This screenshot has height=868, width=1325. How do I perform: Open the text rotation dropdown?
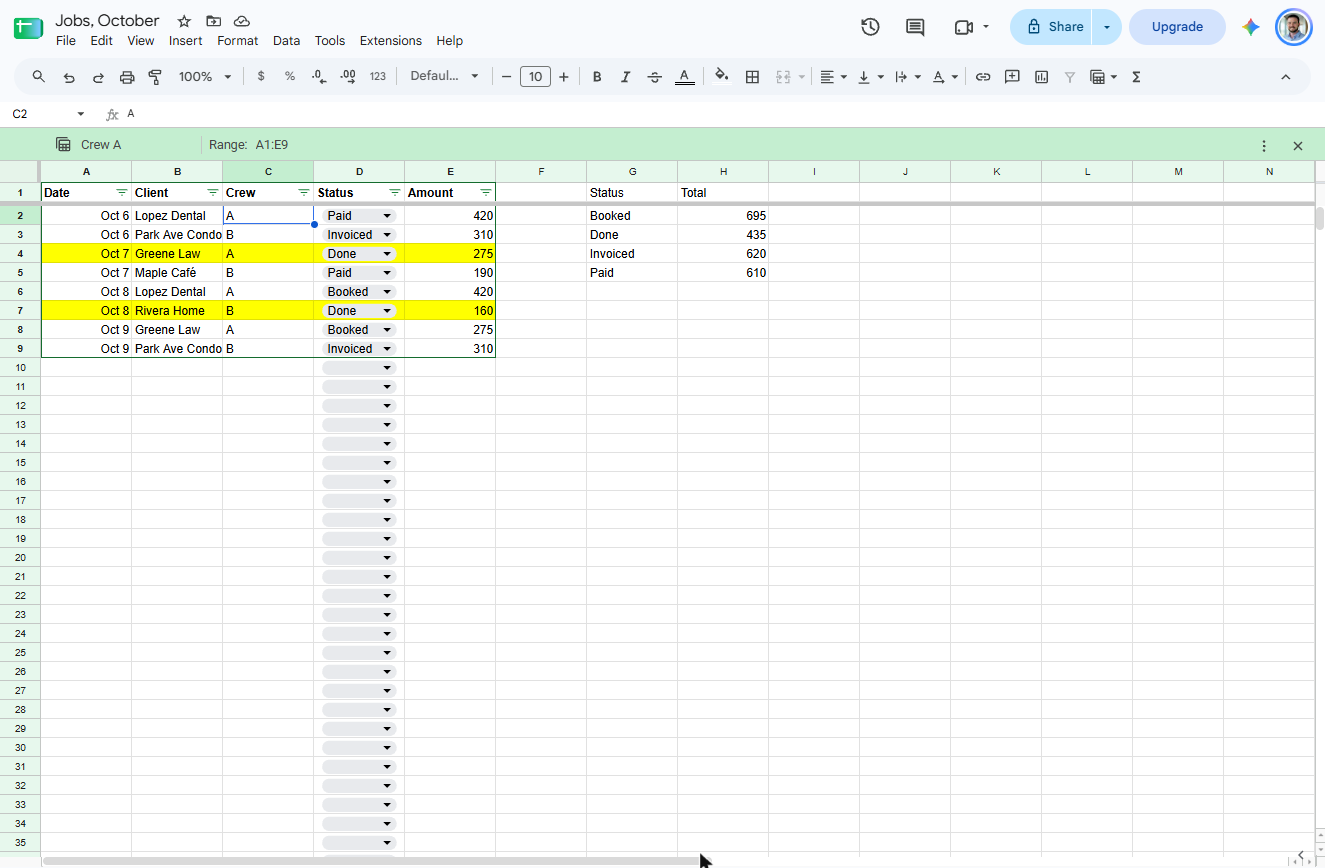pyautogui.click(x=945, y=77)
